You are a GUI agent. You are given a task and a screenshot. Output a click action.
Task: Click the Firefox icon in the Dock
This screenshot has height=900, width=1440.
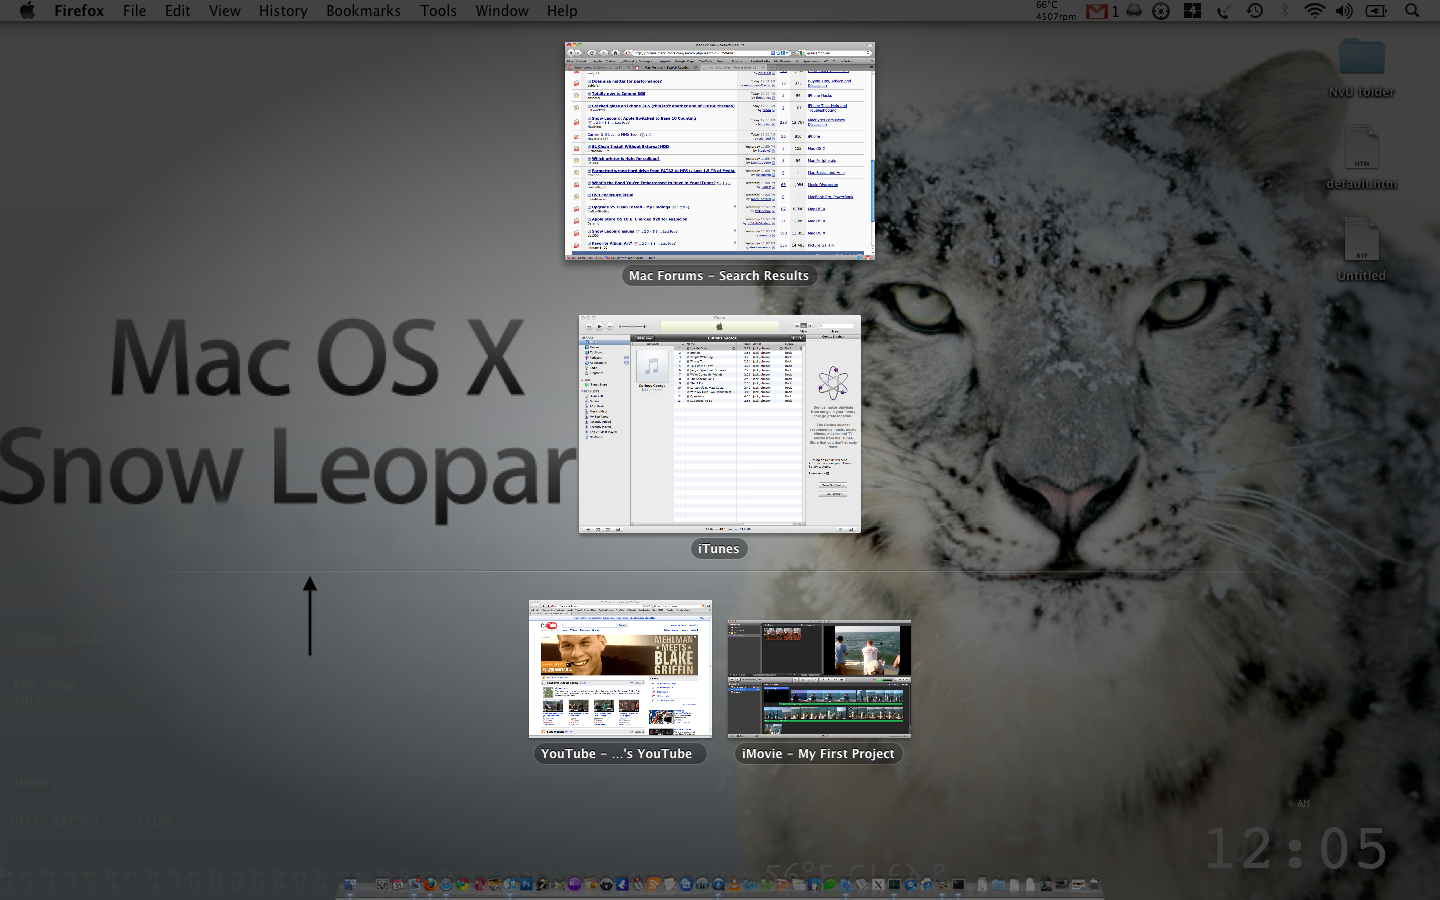tap(430, 884)
